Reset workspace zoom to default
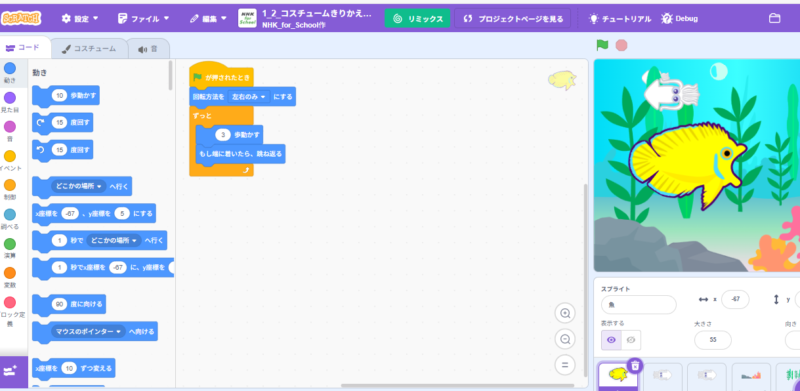This screenshot has width=800, height=391. [565, 364]
